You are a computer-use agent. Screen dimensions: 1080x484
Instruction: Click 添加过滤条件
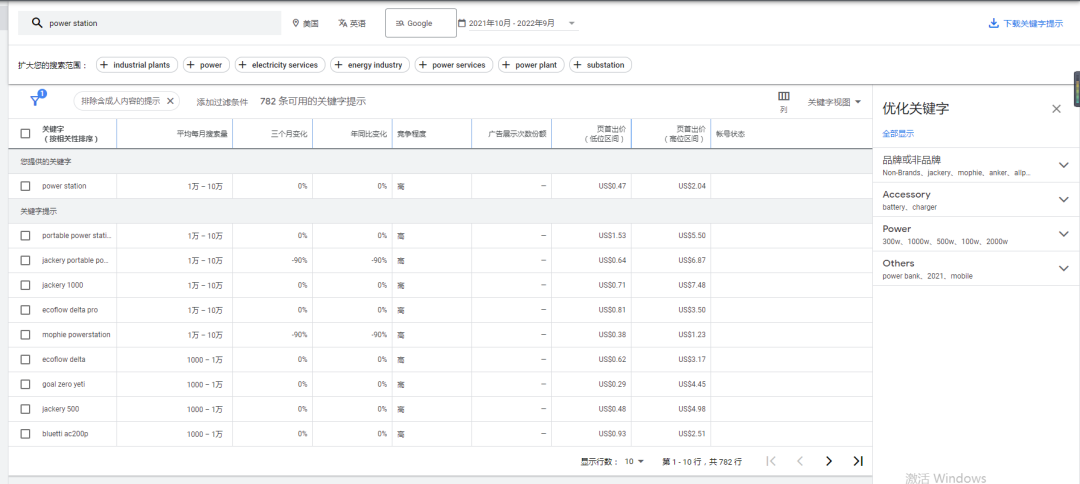click(x=222, y=102)
